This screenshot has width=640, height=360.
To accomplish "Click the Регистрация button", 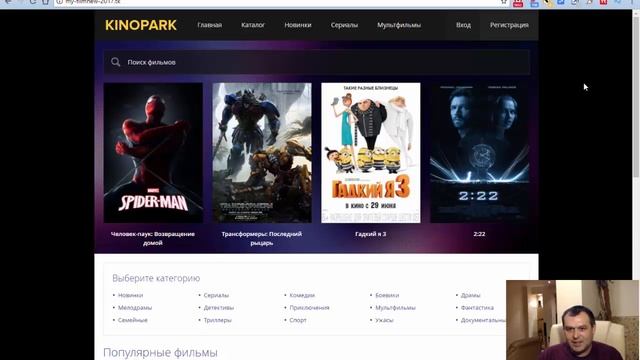I will coord(509,25).
